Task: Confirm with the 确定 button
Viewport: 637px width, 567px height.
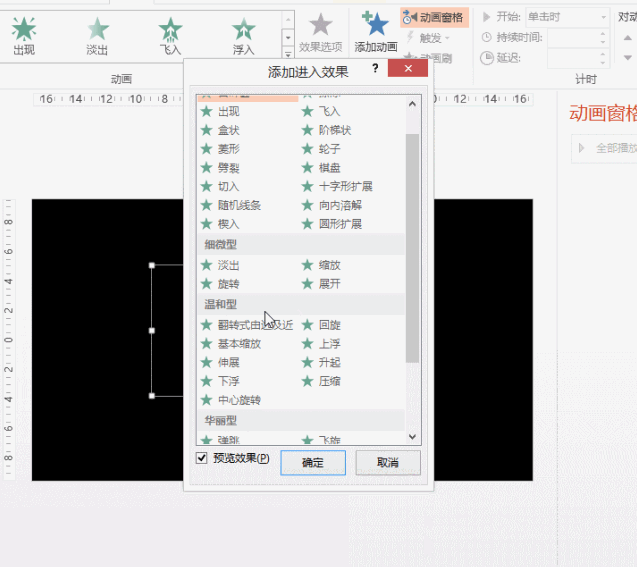Action: tap(313, 463)
